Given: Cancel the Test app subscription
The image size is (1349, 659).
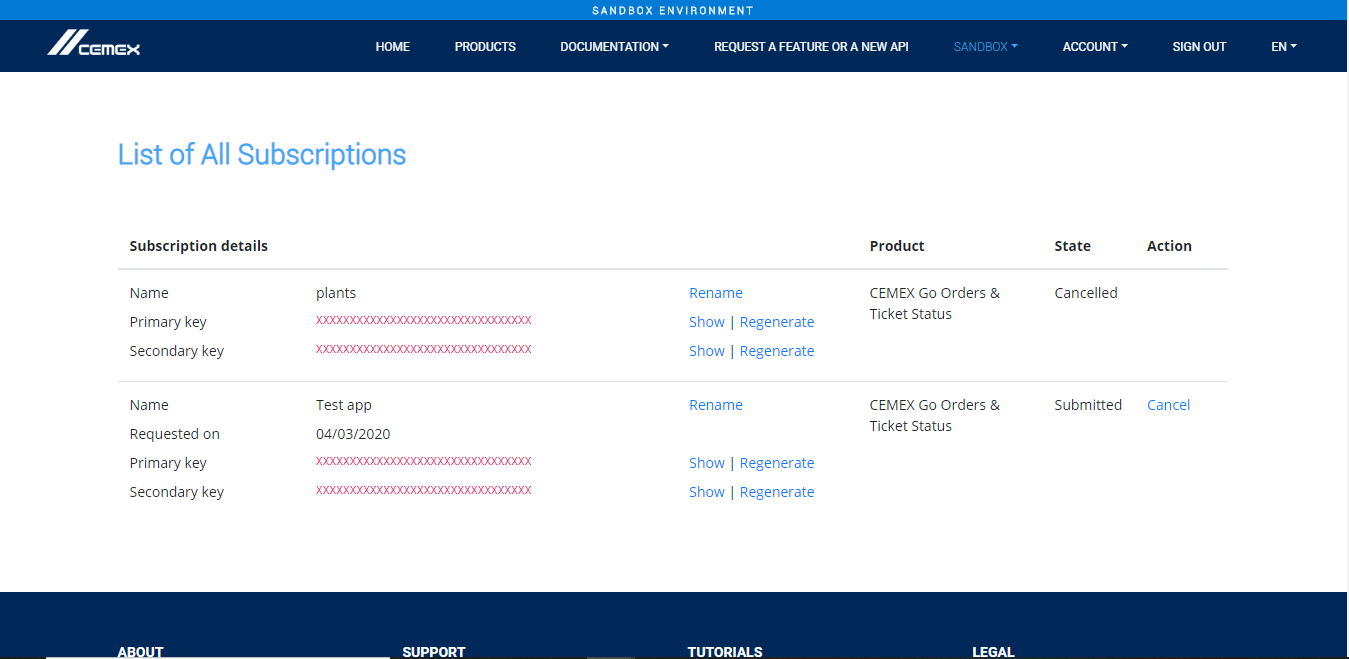Looking at the screenshot, I should [x=1168, y=405].
